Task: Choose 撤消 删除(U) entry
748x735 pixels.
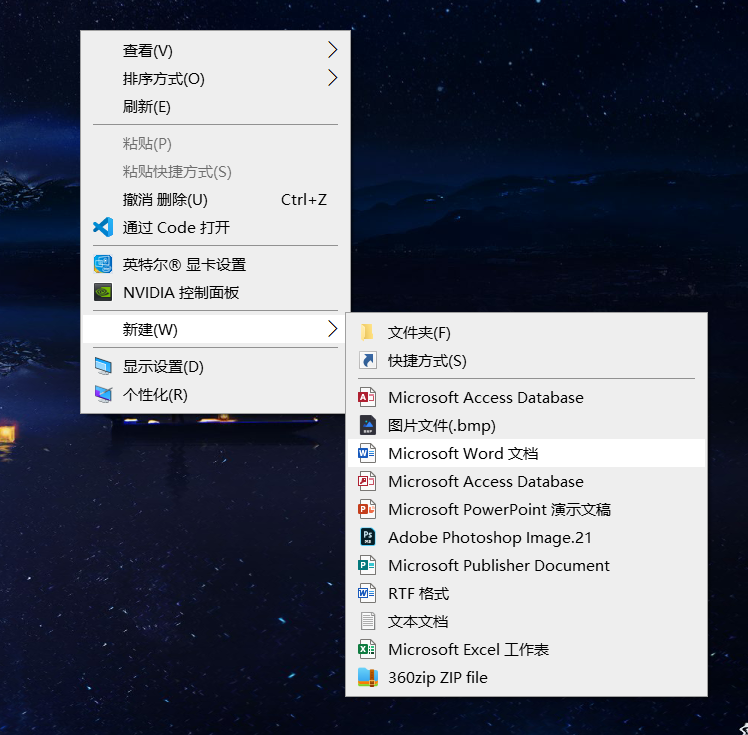Action: click(216, 199)
